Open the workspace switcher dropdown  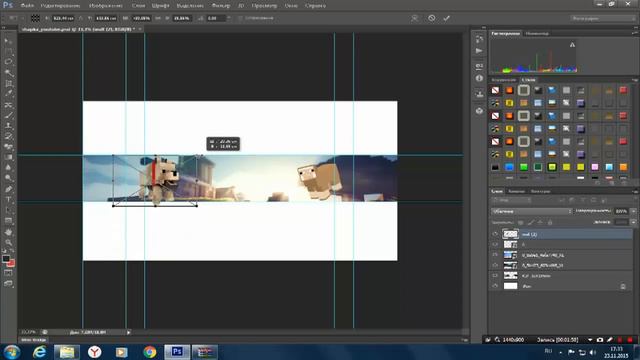click(603, 18)
